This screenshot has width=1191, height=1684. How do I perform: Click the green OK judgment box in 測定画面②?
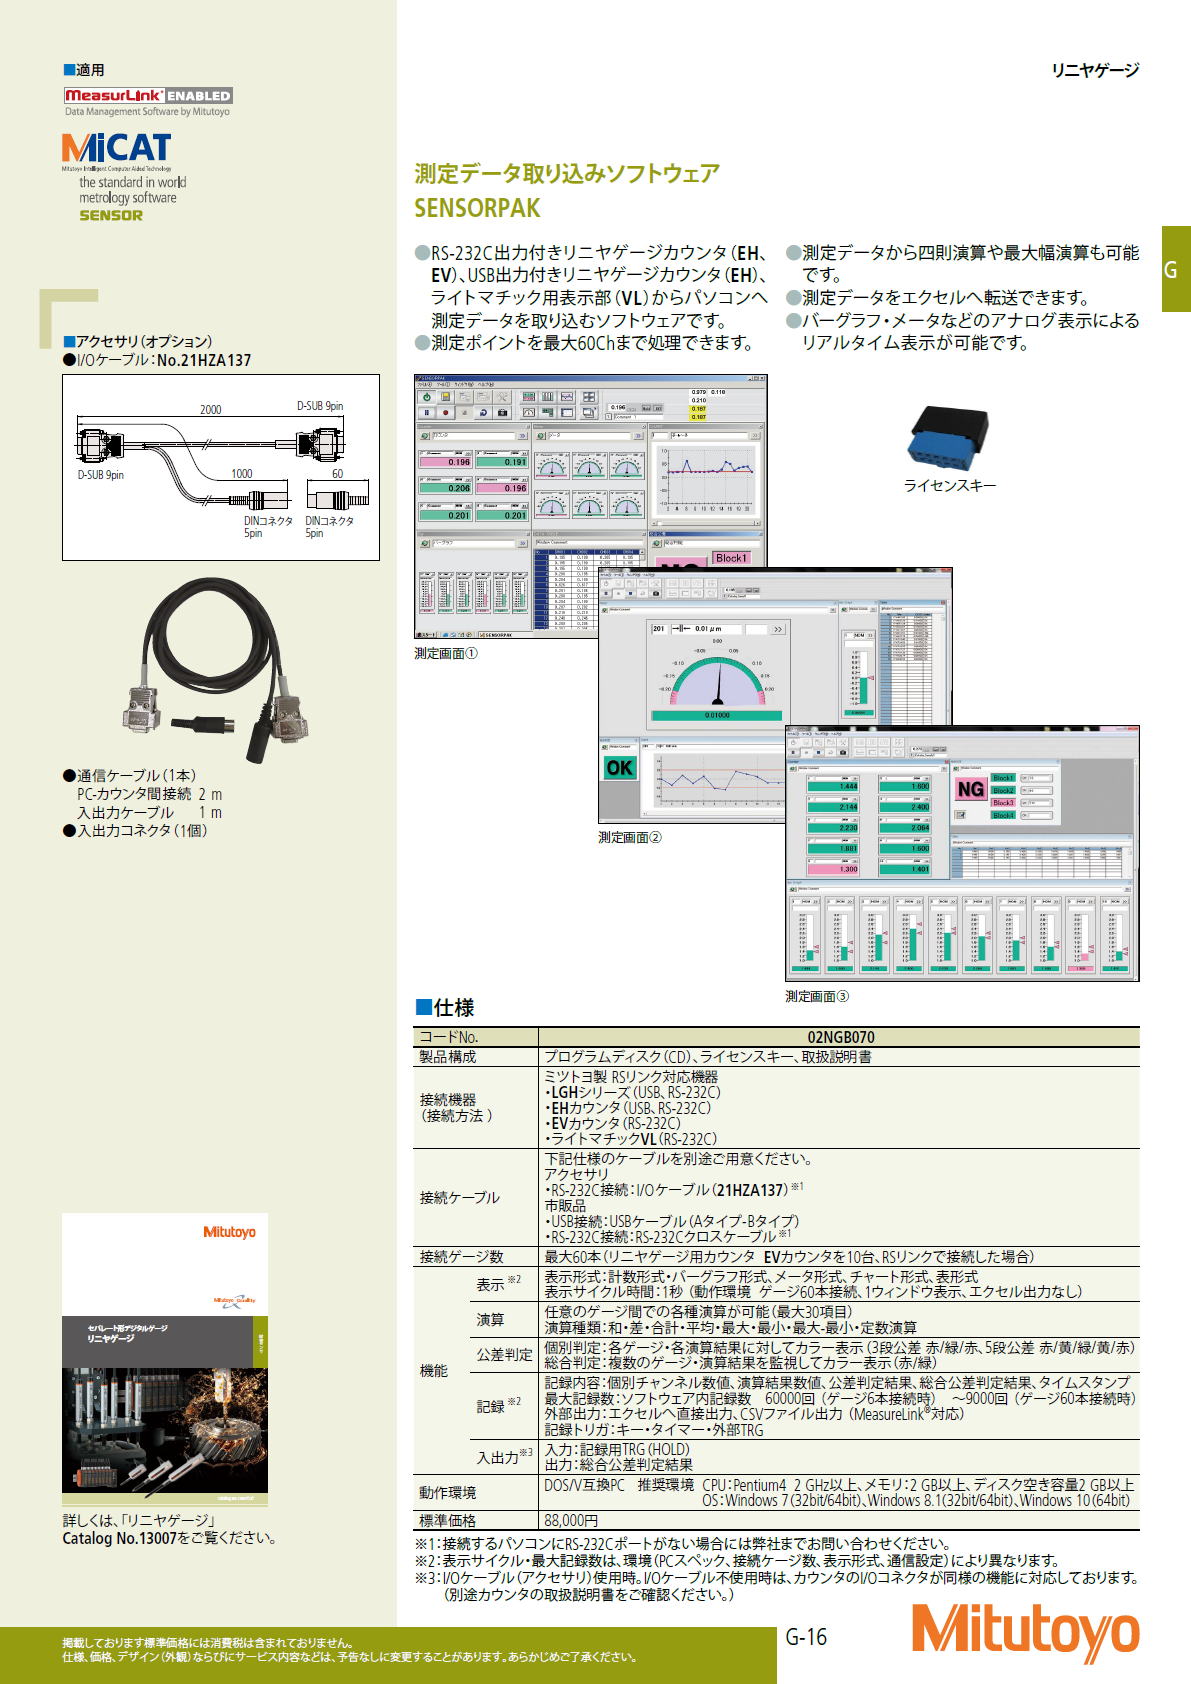[x=620, y=768]
